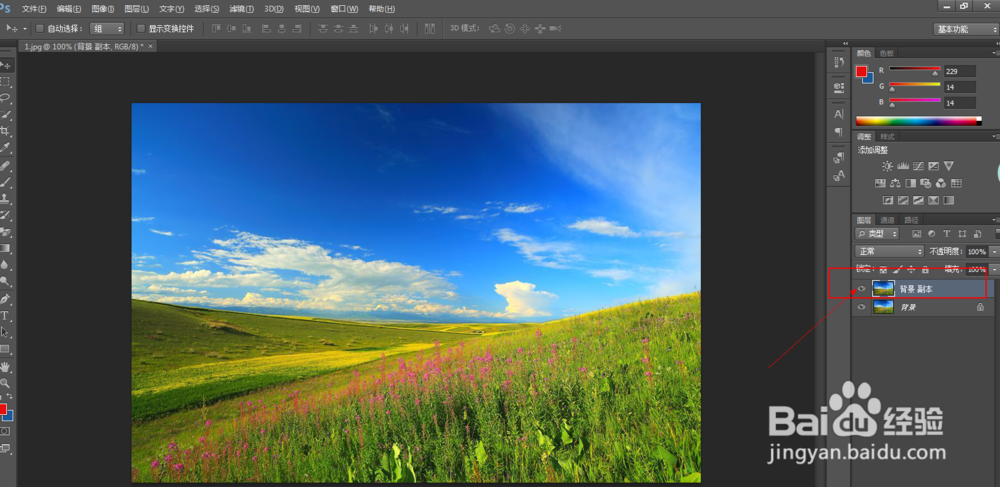Open the Paragraph panel icon

click(x=839, y=132)
